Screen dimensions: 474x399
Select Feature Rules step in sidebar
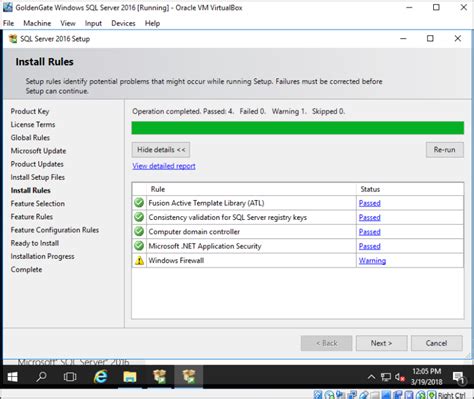tap(32, 217)
